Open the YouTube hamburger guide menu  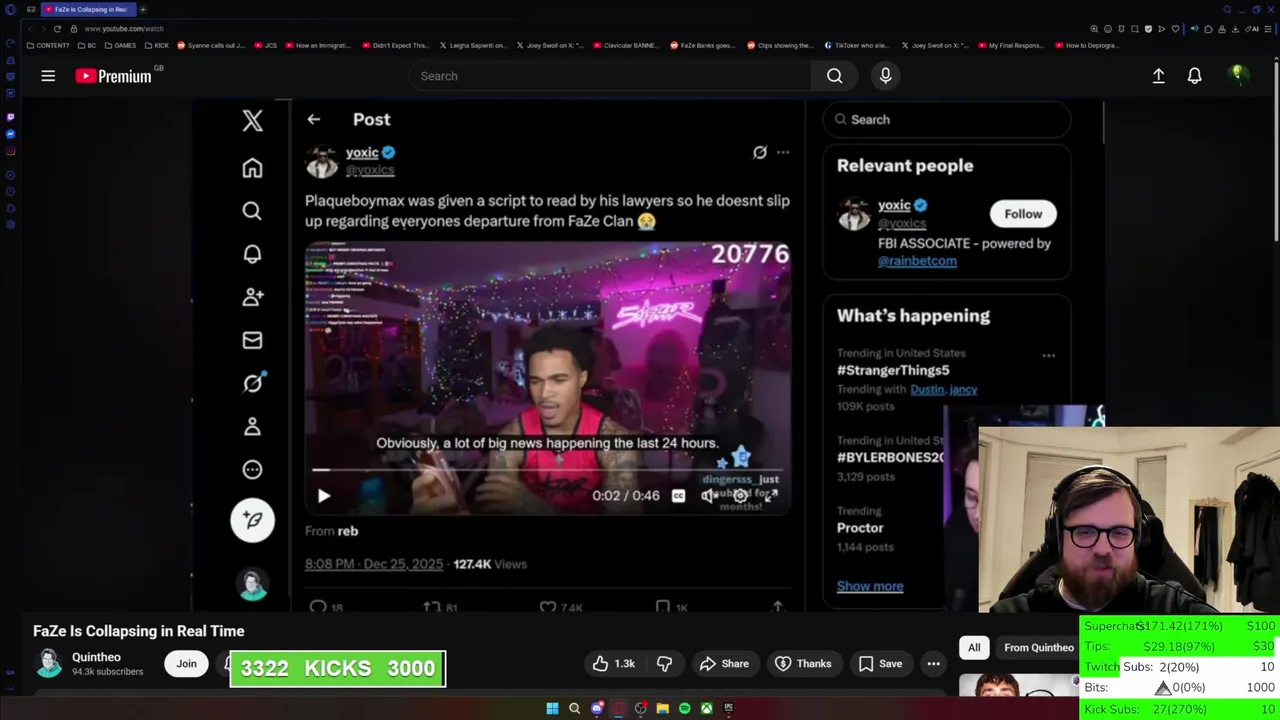click(48, 76)
